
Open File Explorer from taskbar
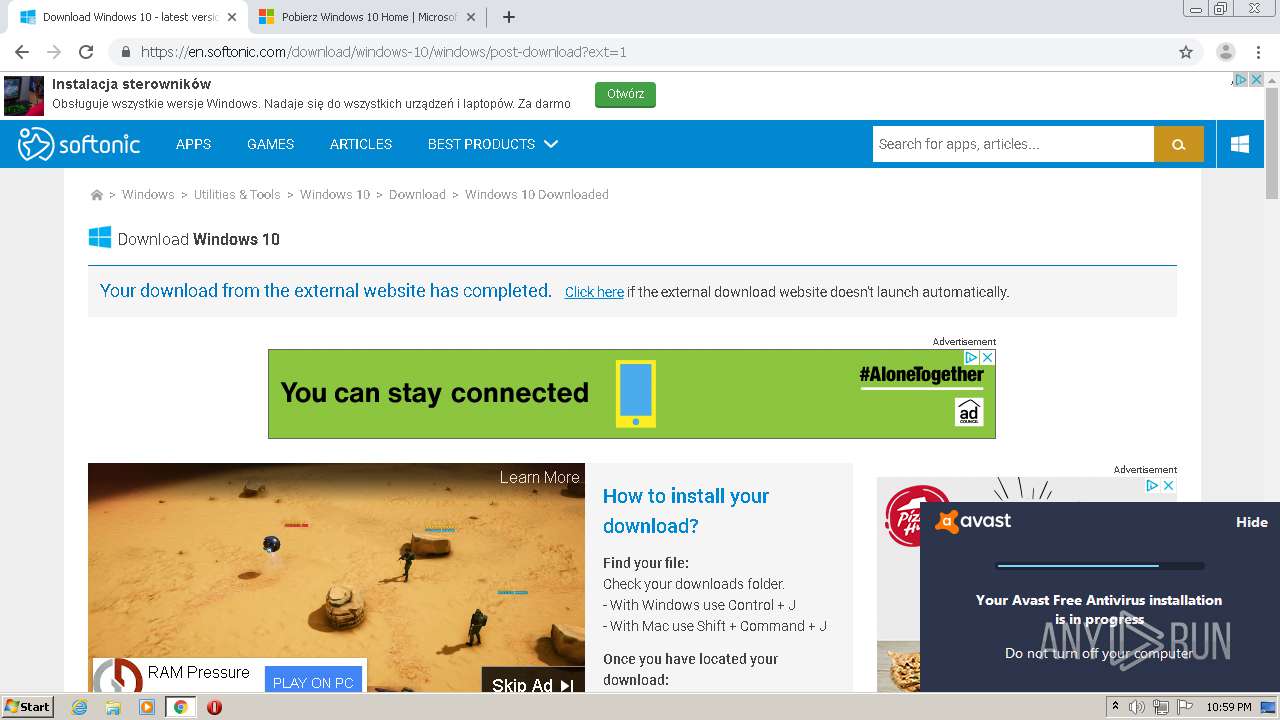[x=113, y=707]
